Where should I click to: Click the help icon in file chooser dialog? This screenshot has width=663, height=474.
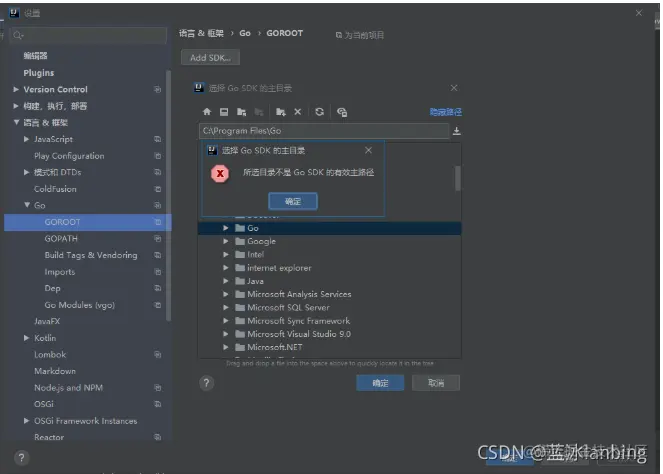206,383
